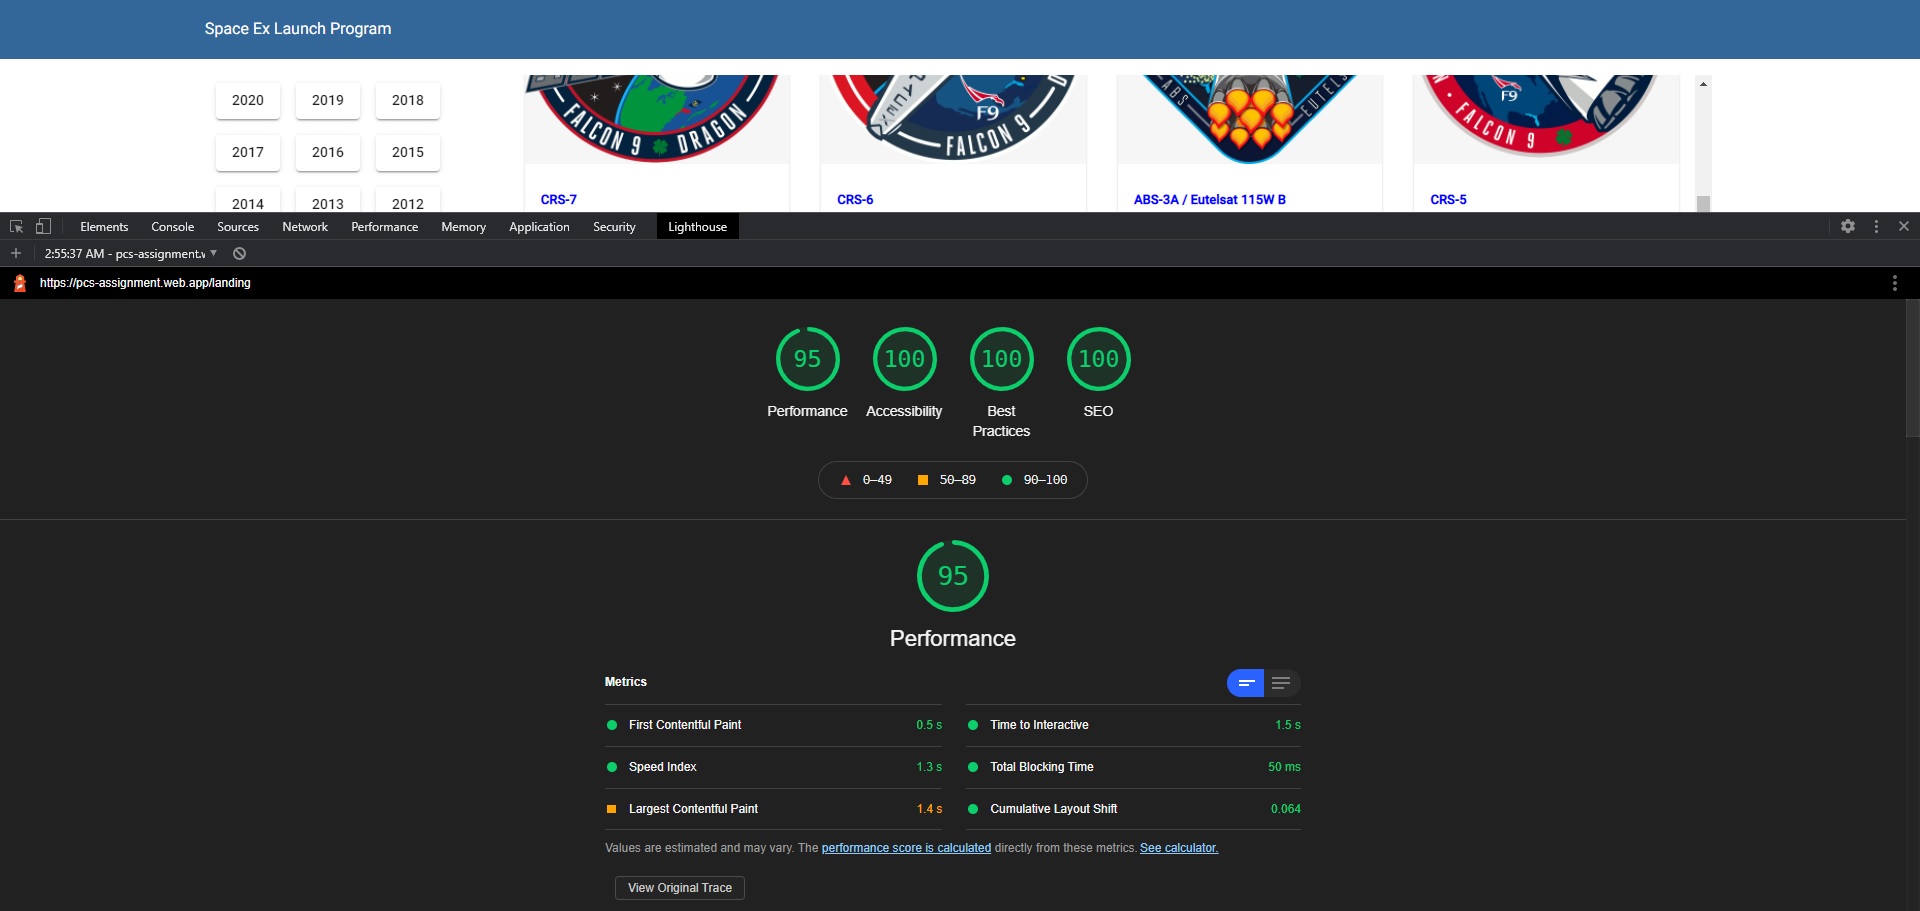The width and height of the screenshot is (1920, 911).
Task: Click the View Original Trace button
Action: click(680, 888)
